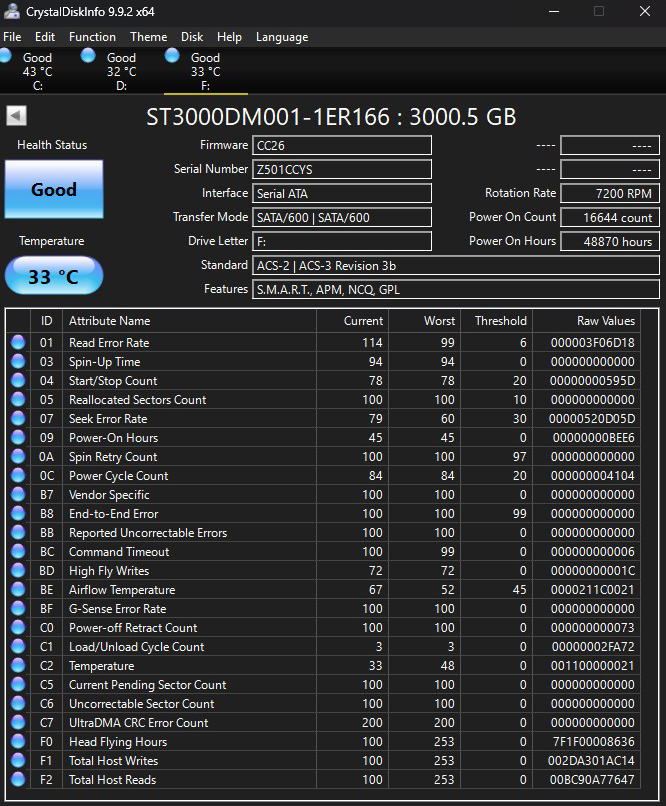Open the Theme menu
This screenshot has width=666, height=806.
pyautogui.click(x=149, y=37)
